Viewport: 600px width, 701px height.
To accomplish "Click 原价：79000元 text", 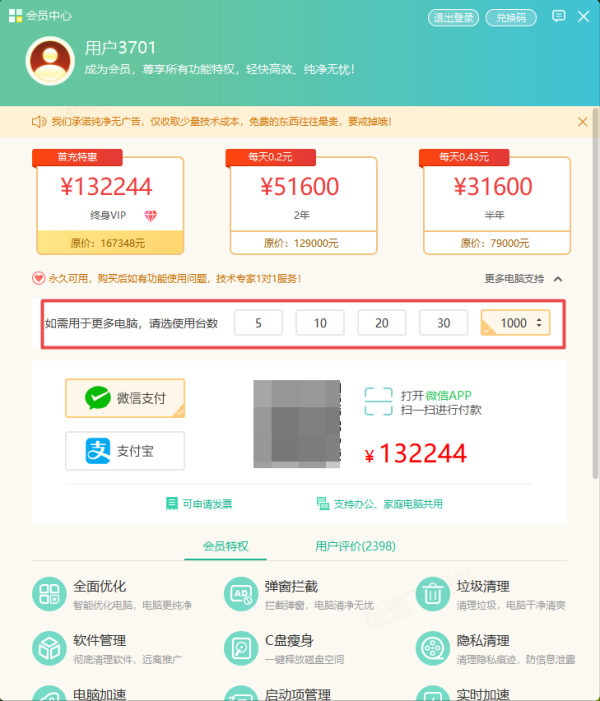I will click(494, 243).
